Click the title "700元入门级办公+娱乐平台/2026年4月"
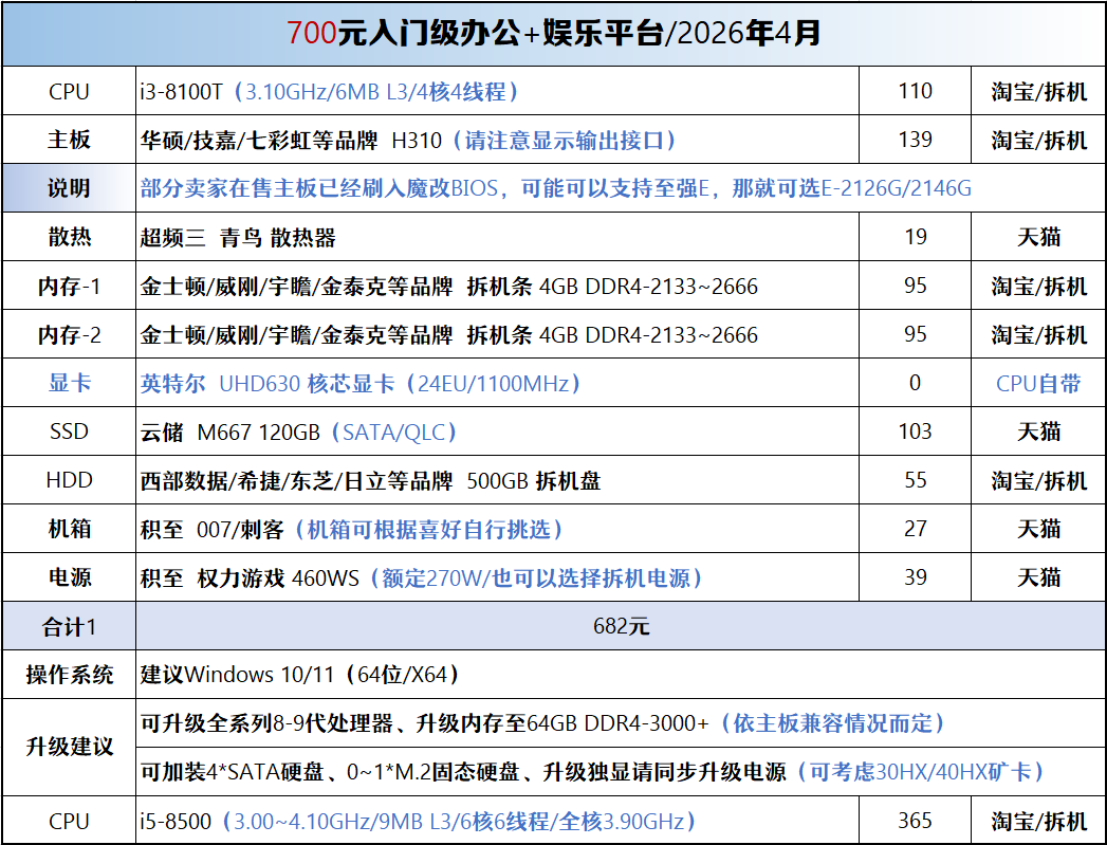This screenshot has height=846, width=1108. point(554,33)
